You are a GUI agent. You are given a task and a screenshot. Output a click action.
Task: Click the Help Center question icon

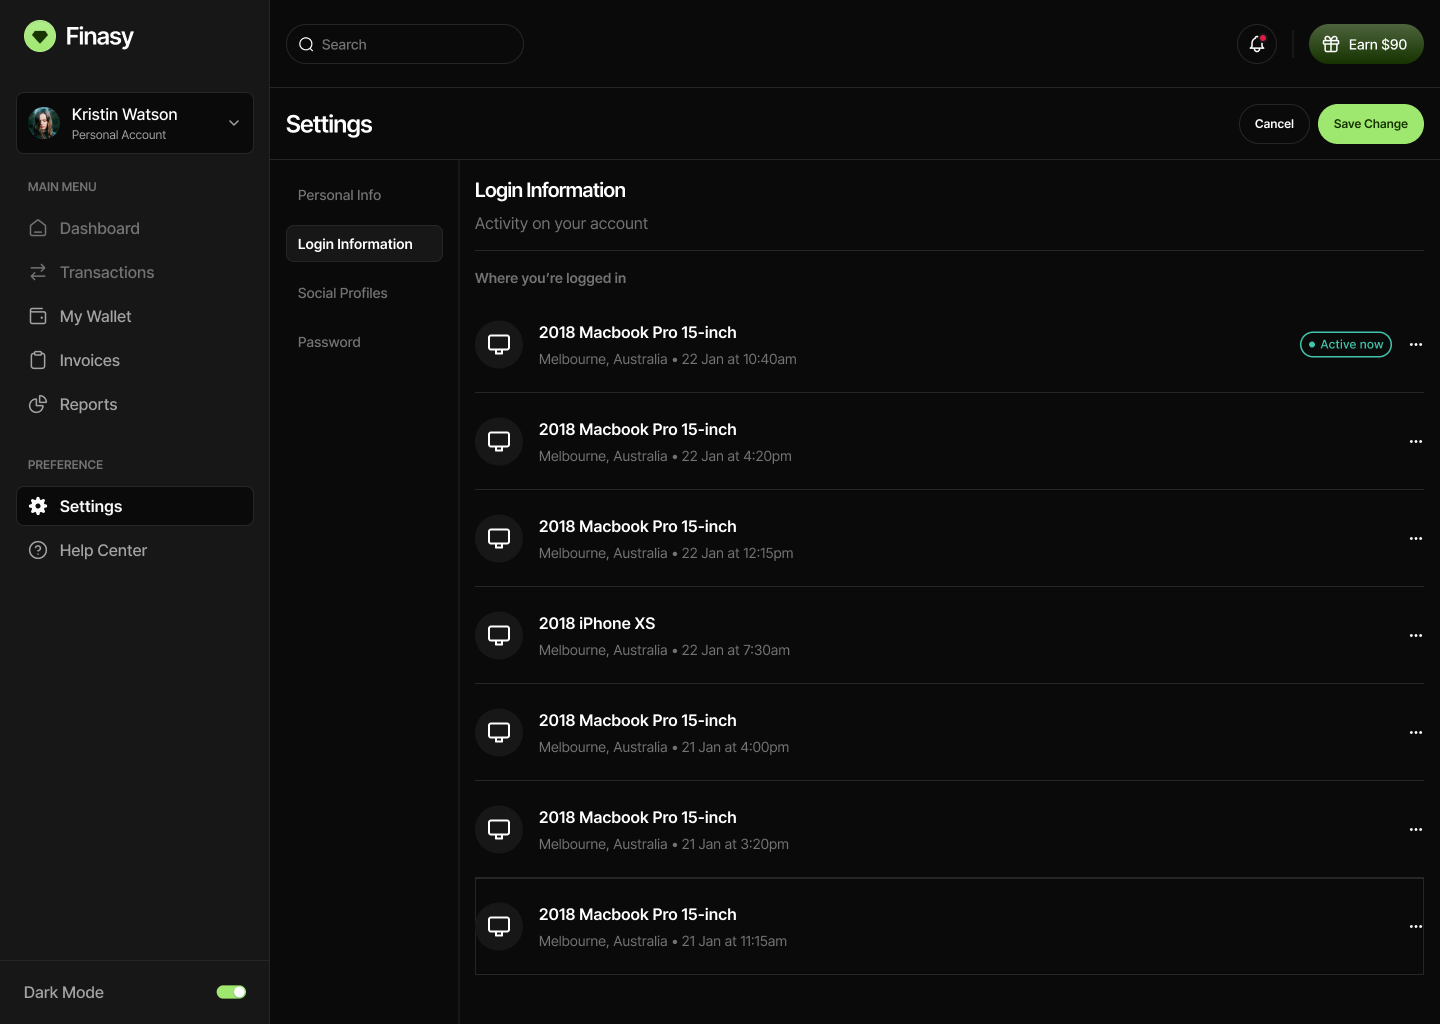click(x=38, y=550)
